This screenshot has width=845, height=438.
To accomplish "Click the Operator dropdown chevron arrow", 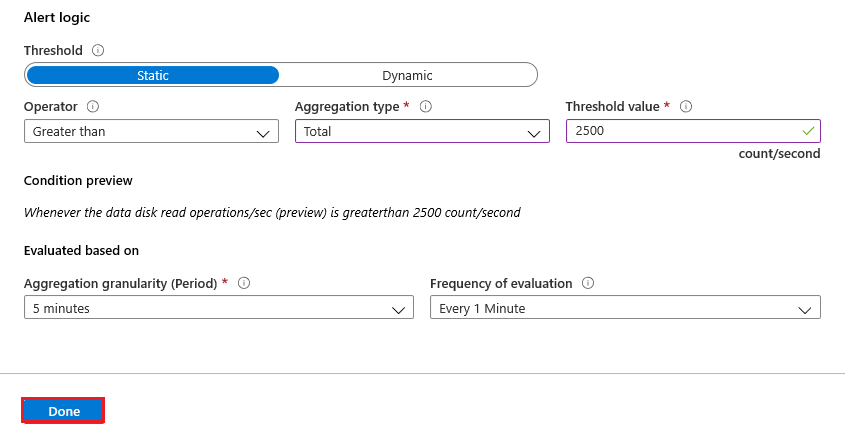I will click(x=263, y=133).
